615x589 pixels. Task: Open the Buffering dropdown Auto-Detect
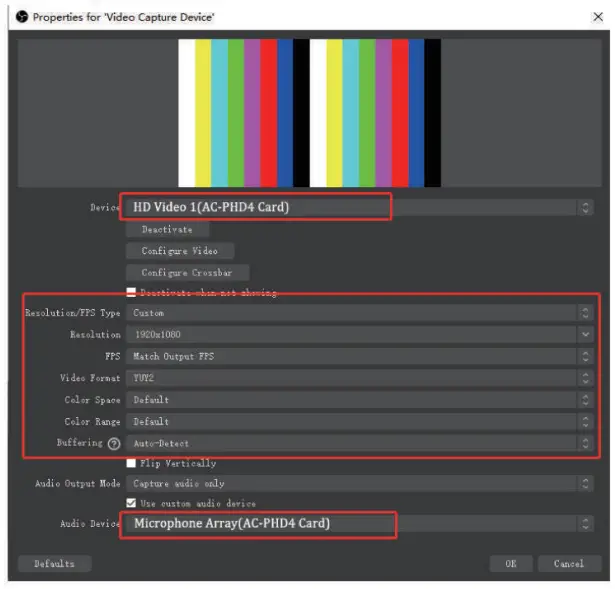coord(360,444)
